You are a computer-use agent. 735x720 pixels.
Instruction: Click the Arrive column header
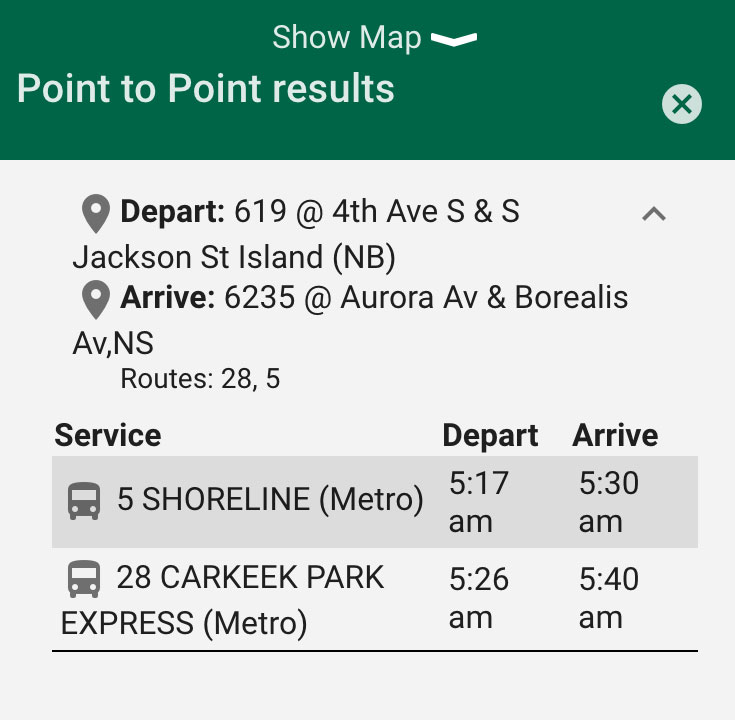pyautogui.click(x=615, y=435)
